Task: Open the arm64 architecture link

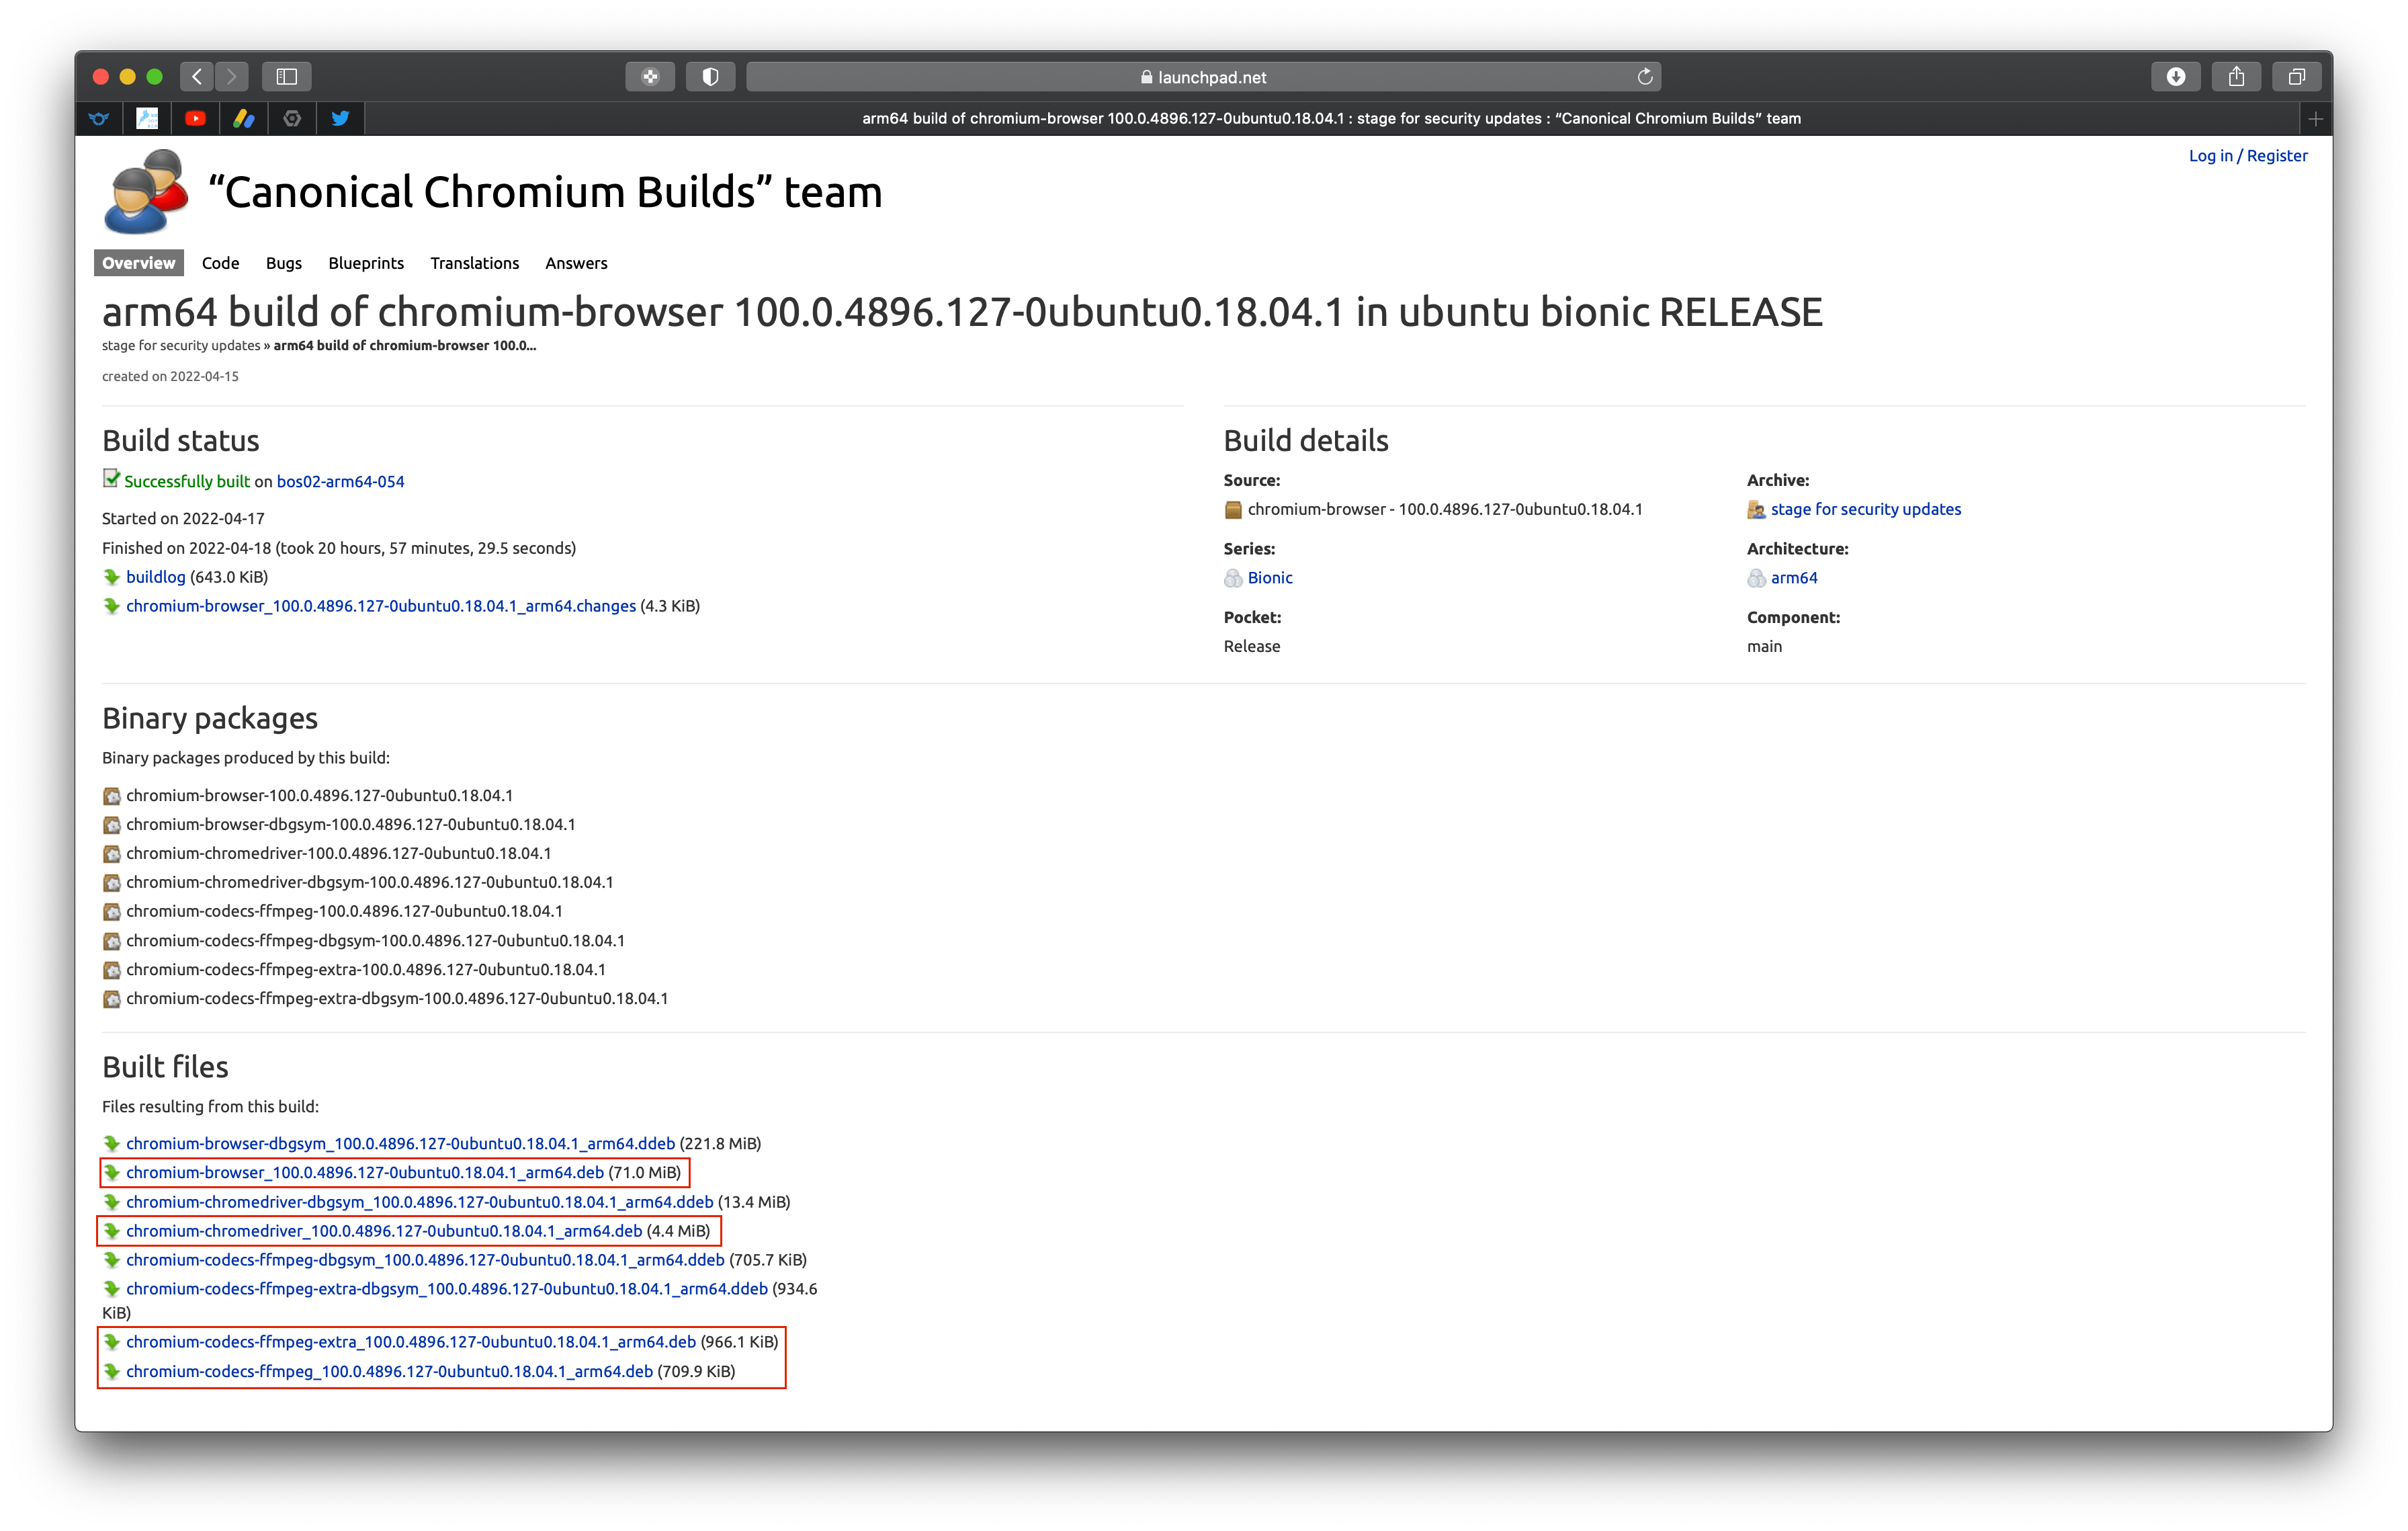Action: [1794, 578]
